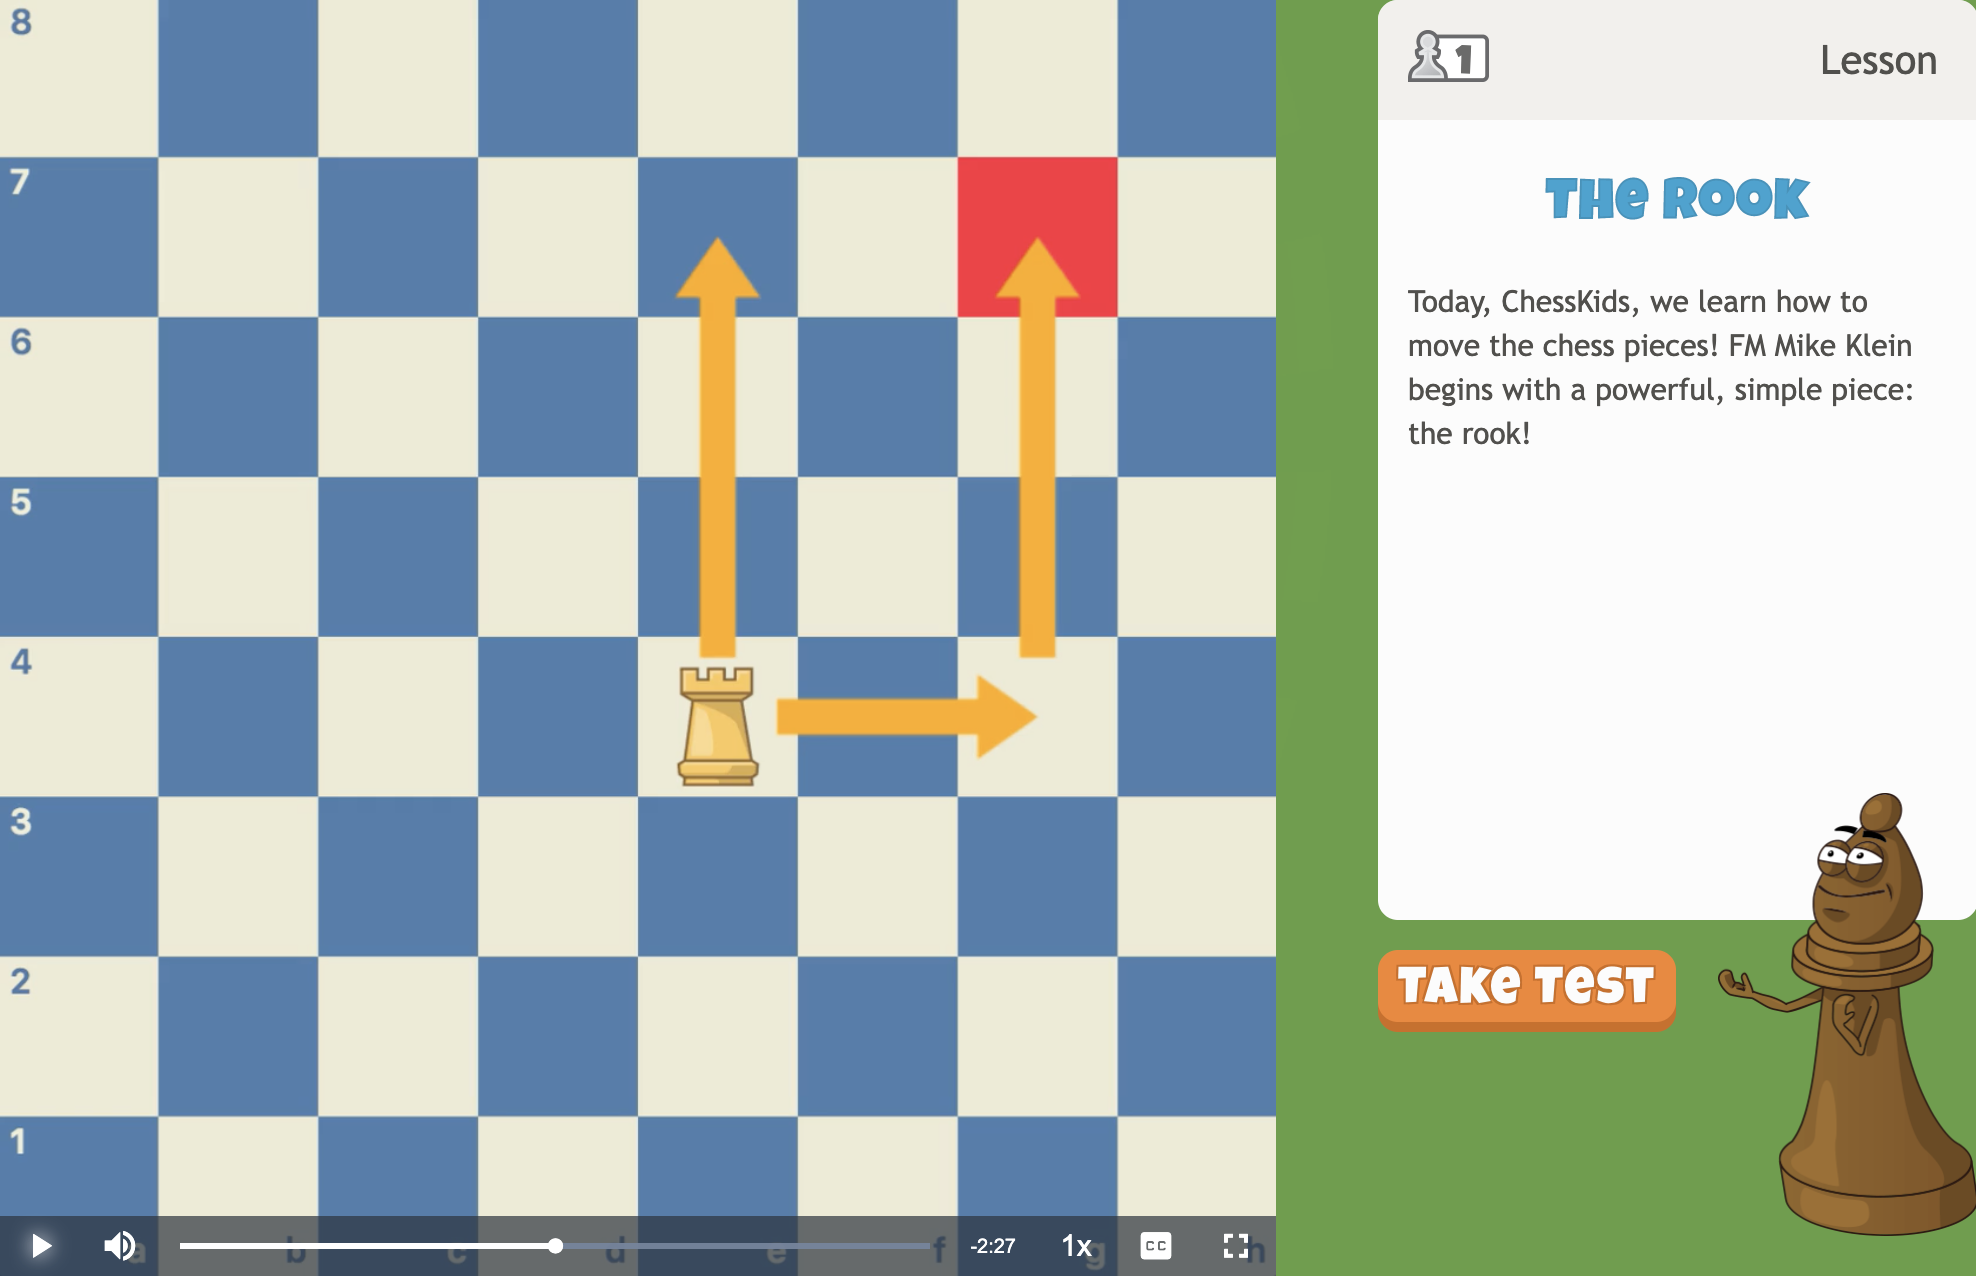Click the lesson number badge icon
The image size is (1976, 1276).
[x=1445, y=59]
